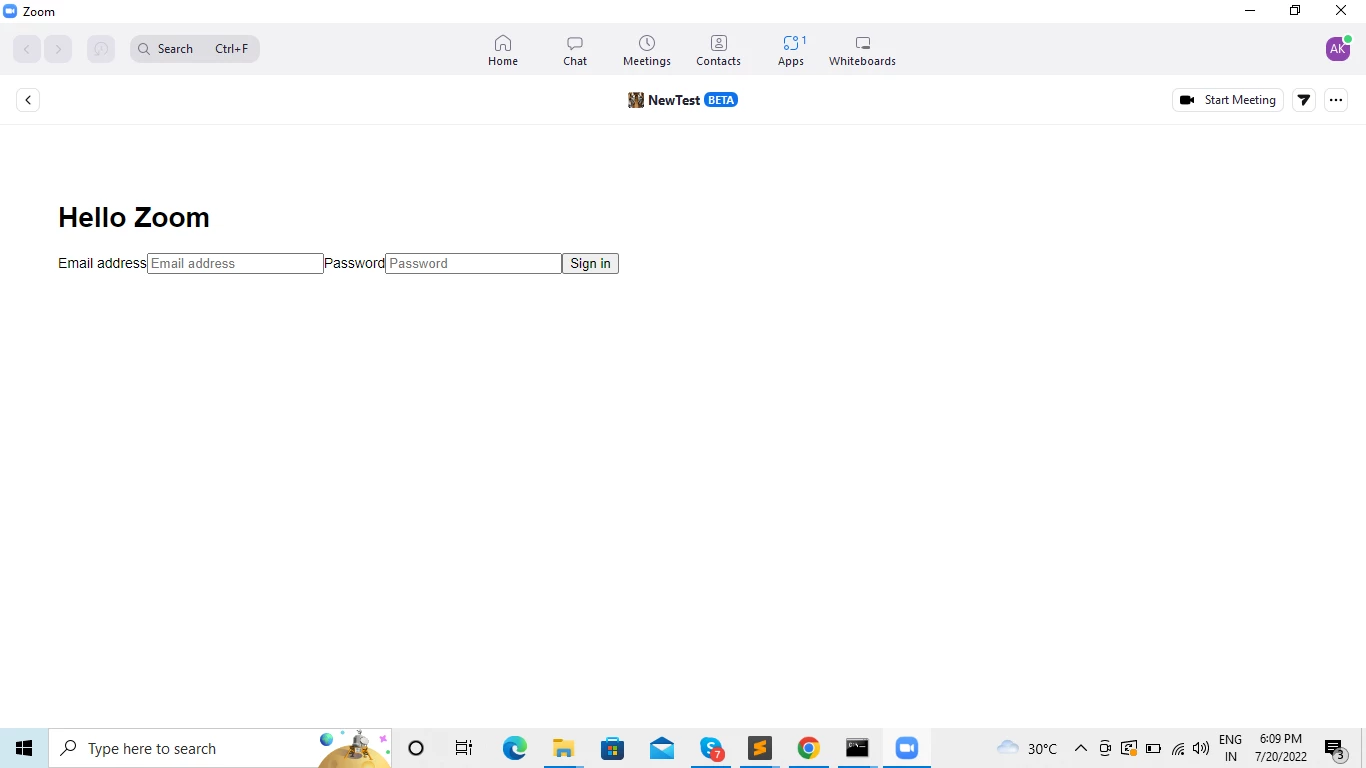Open Skype from the taskbar
This screenshot has width=1366, height=768.
click(711, 748)
